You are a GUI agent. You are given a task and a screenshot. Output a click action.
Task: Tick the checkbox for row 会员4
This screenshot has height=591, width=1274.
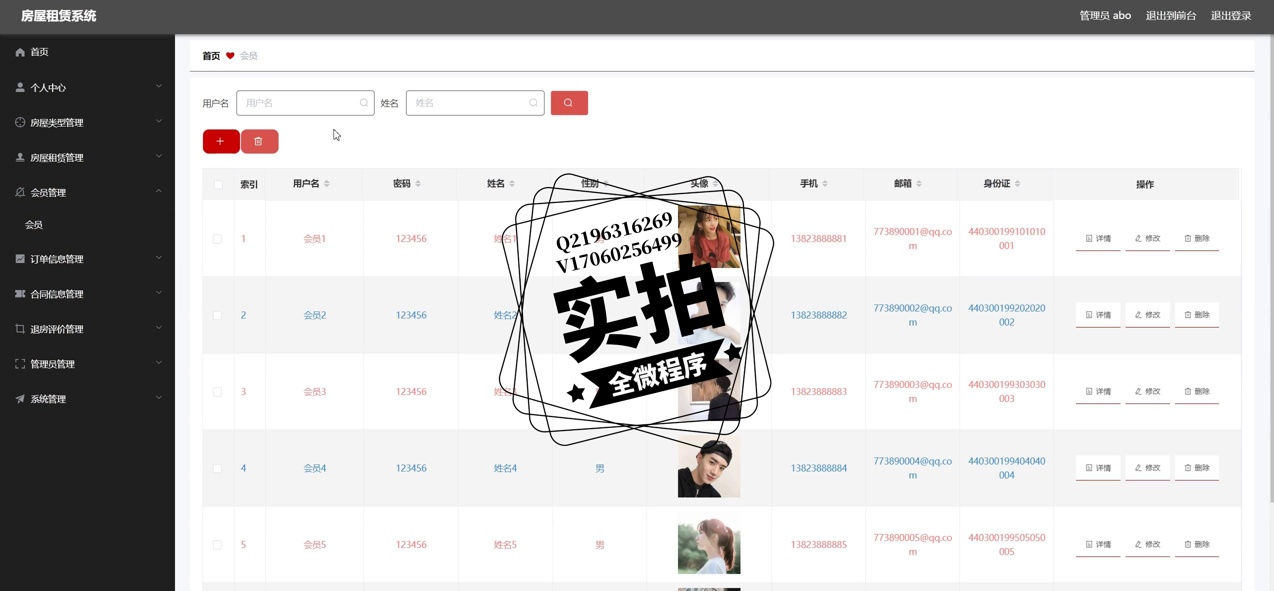217,468
